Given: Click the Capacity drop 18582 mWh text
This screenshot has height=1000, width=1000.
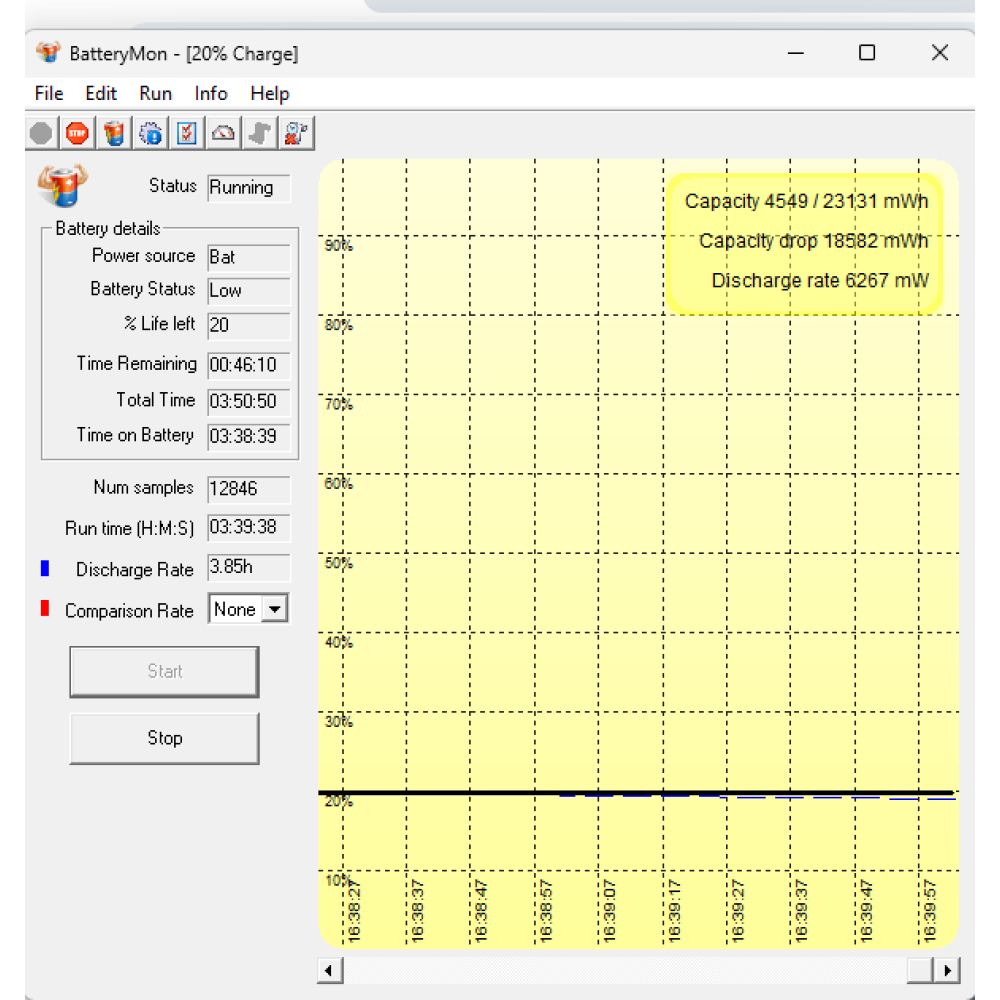Looking at the screenshot, I should (813, 241).
